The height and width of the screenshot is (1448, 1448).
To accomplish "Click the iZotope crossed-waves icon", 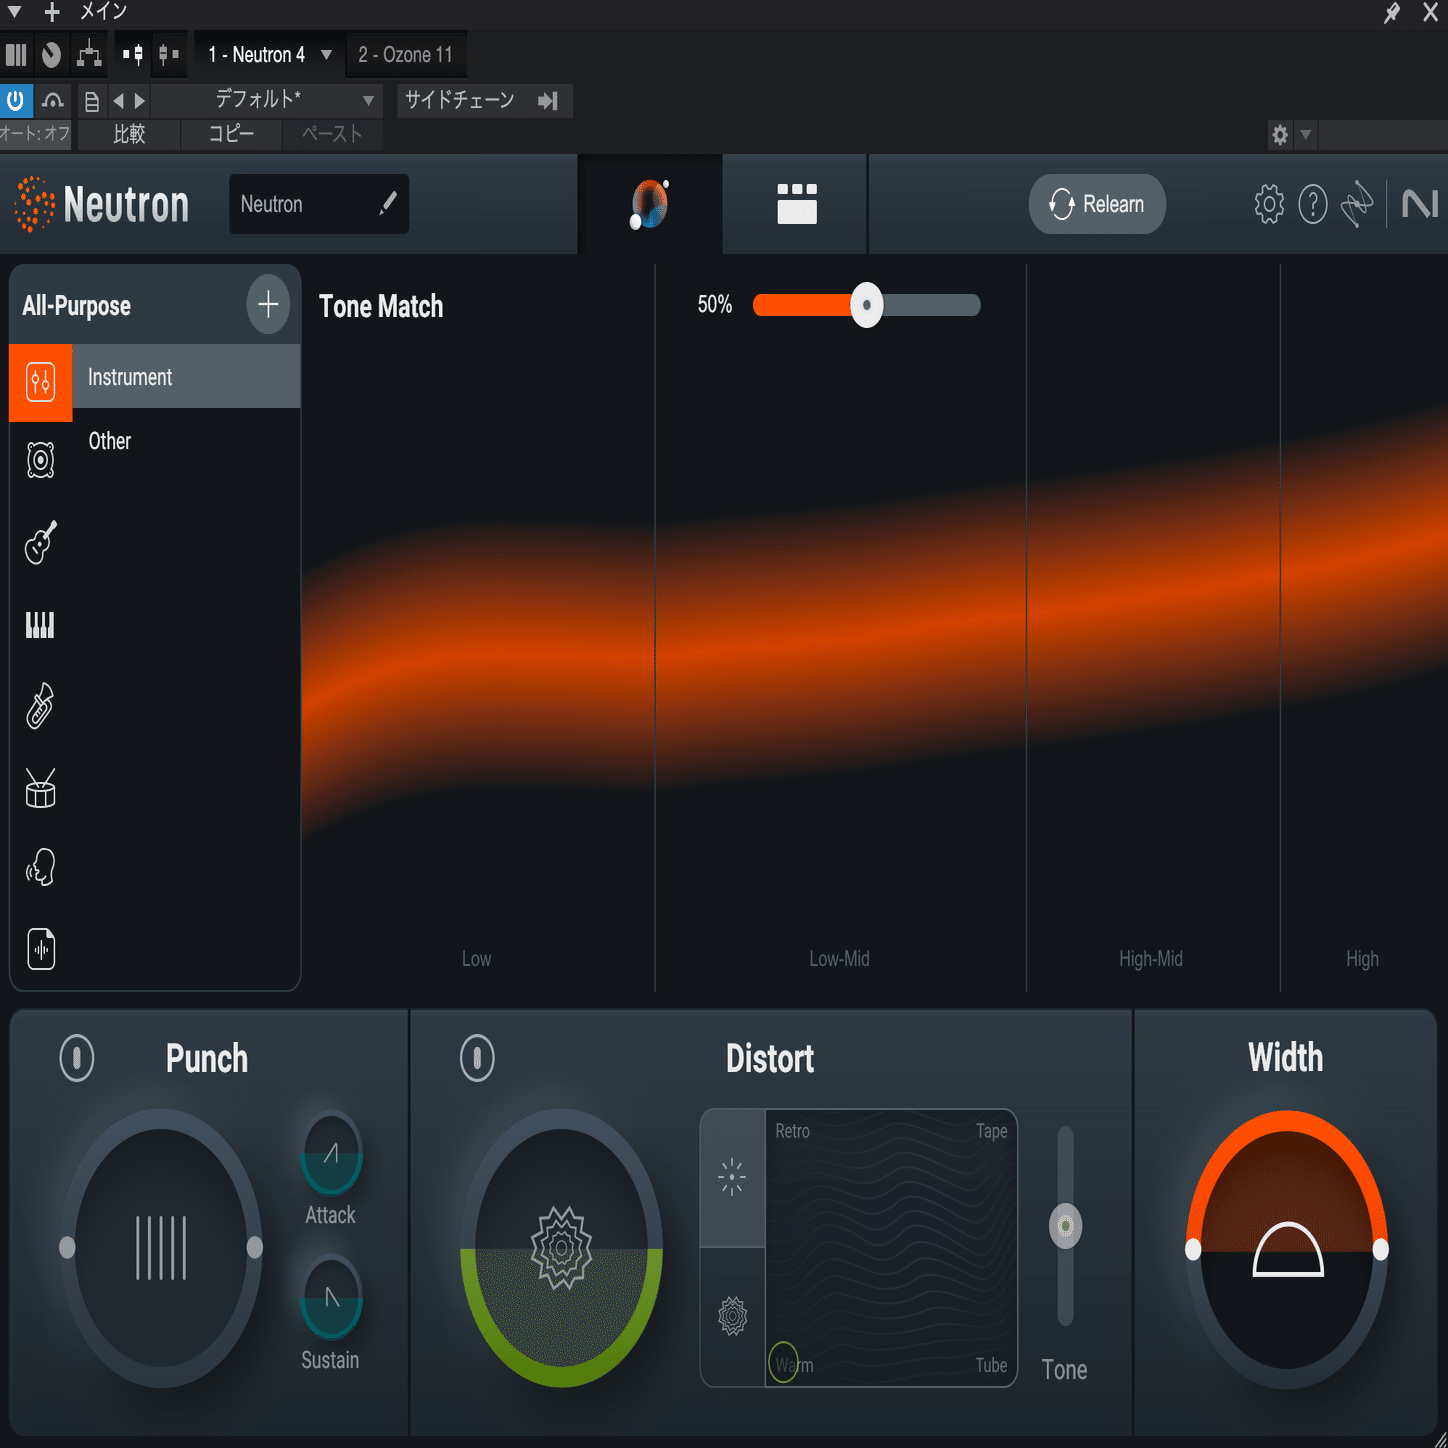I will pyautogui.click(x=1357, y=204).
